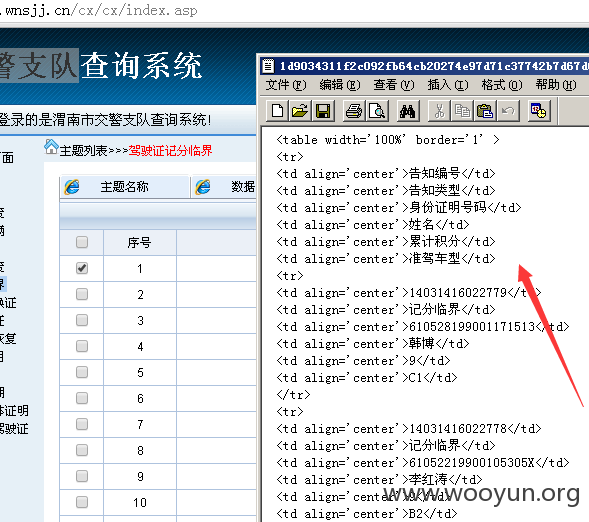This screenshot has width=589, height=522.
Task: Toggle the select-all checkbox in header row
Action: pos(82,242)
